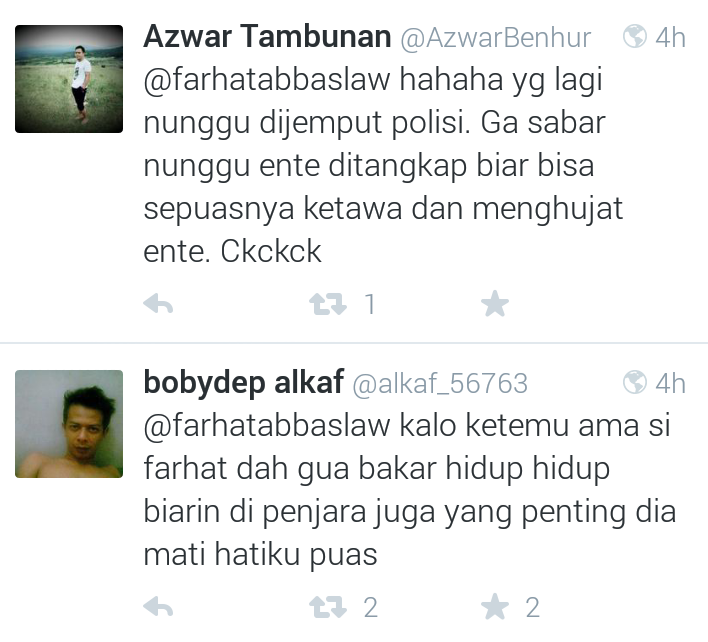This screenshot has height=642, width=708.
Task: Click 4h timestamp on Azwar's tweet
Action: (671, 37)
